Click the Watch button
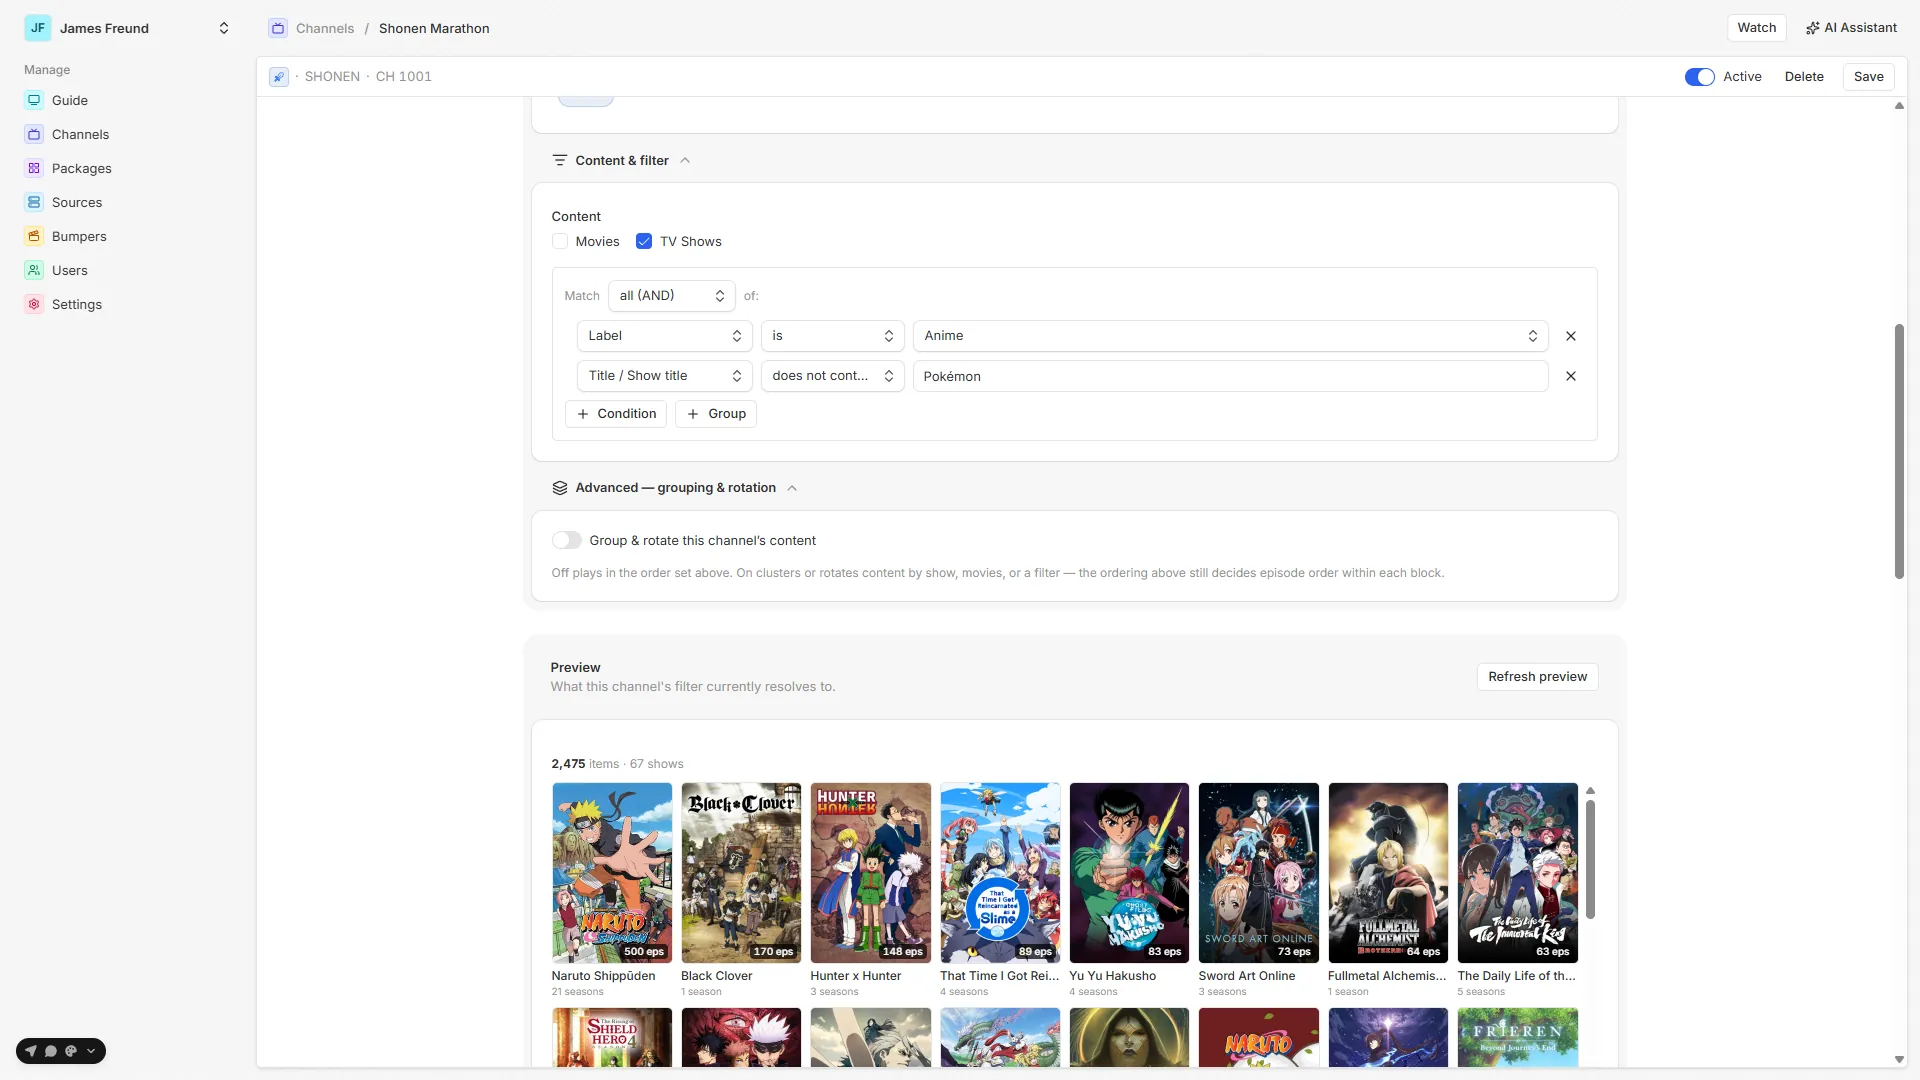The height and width of the screenshot is (1080, 1920). [x=1757, y=28]
